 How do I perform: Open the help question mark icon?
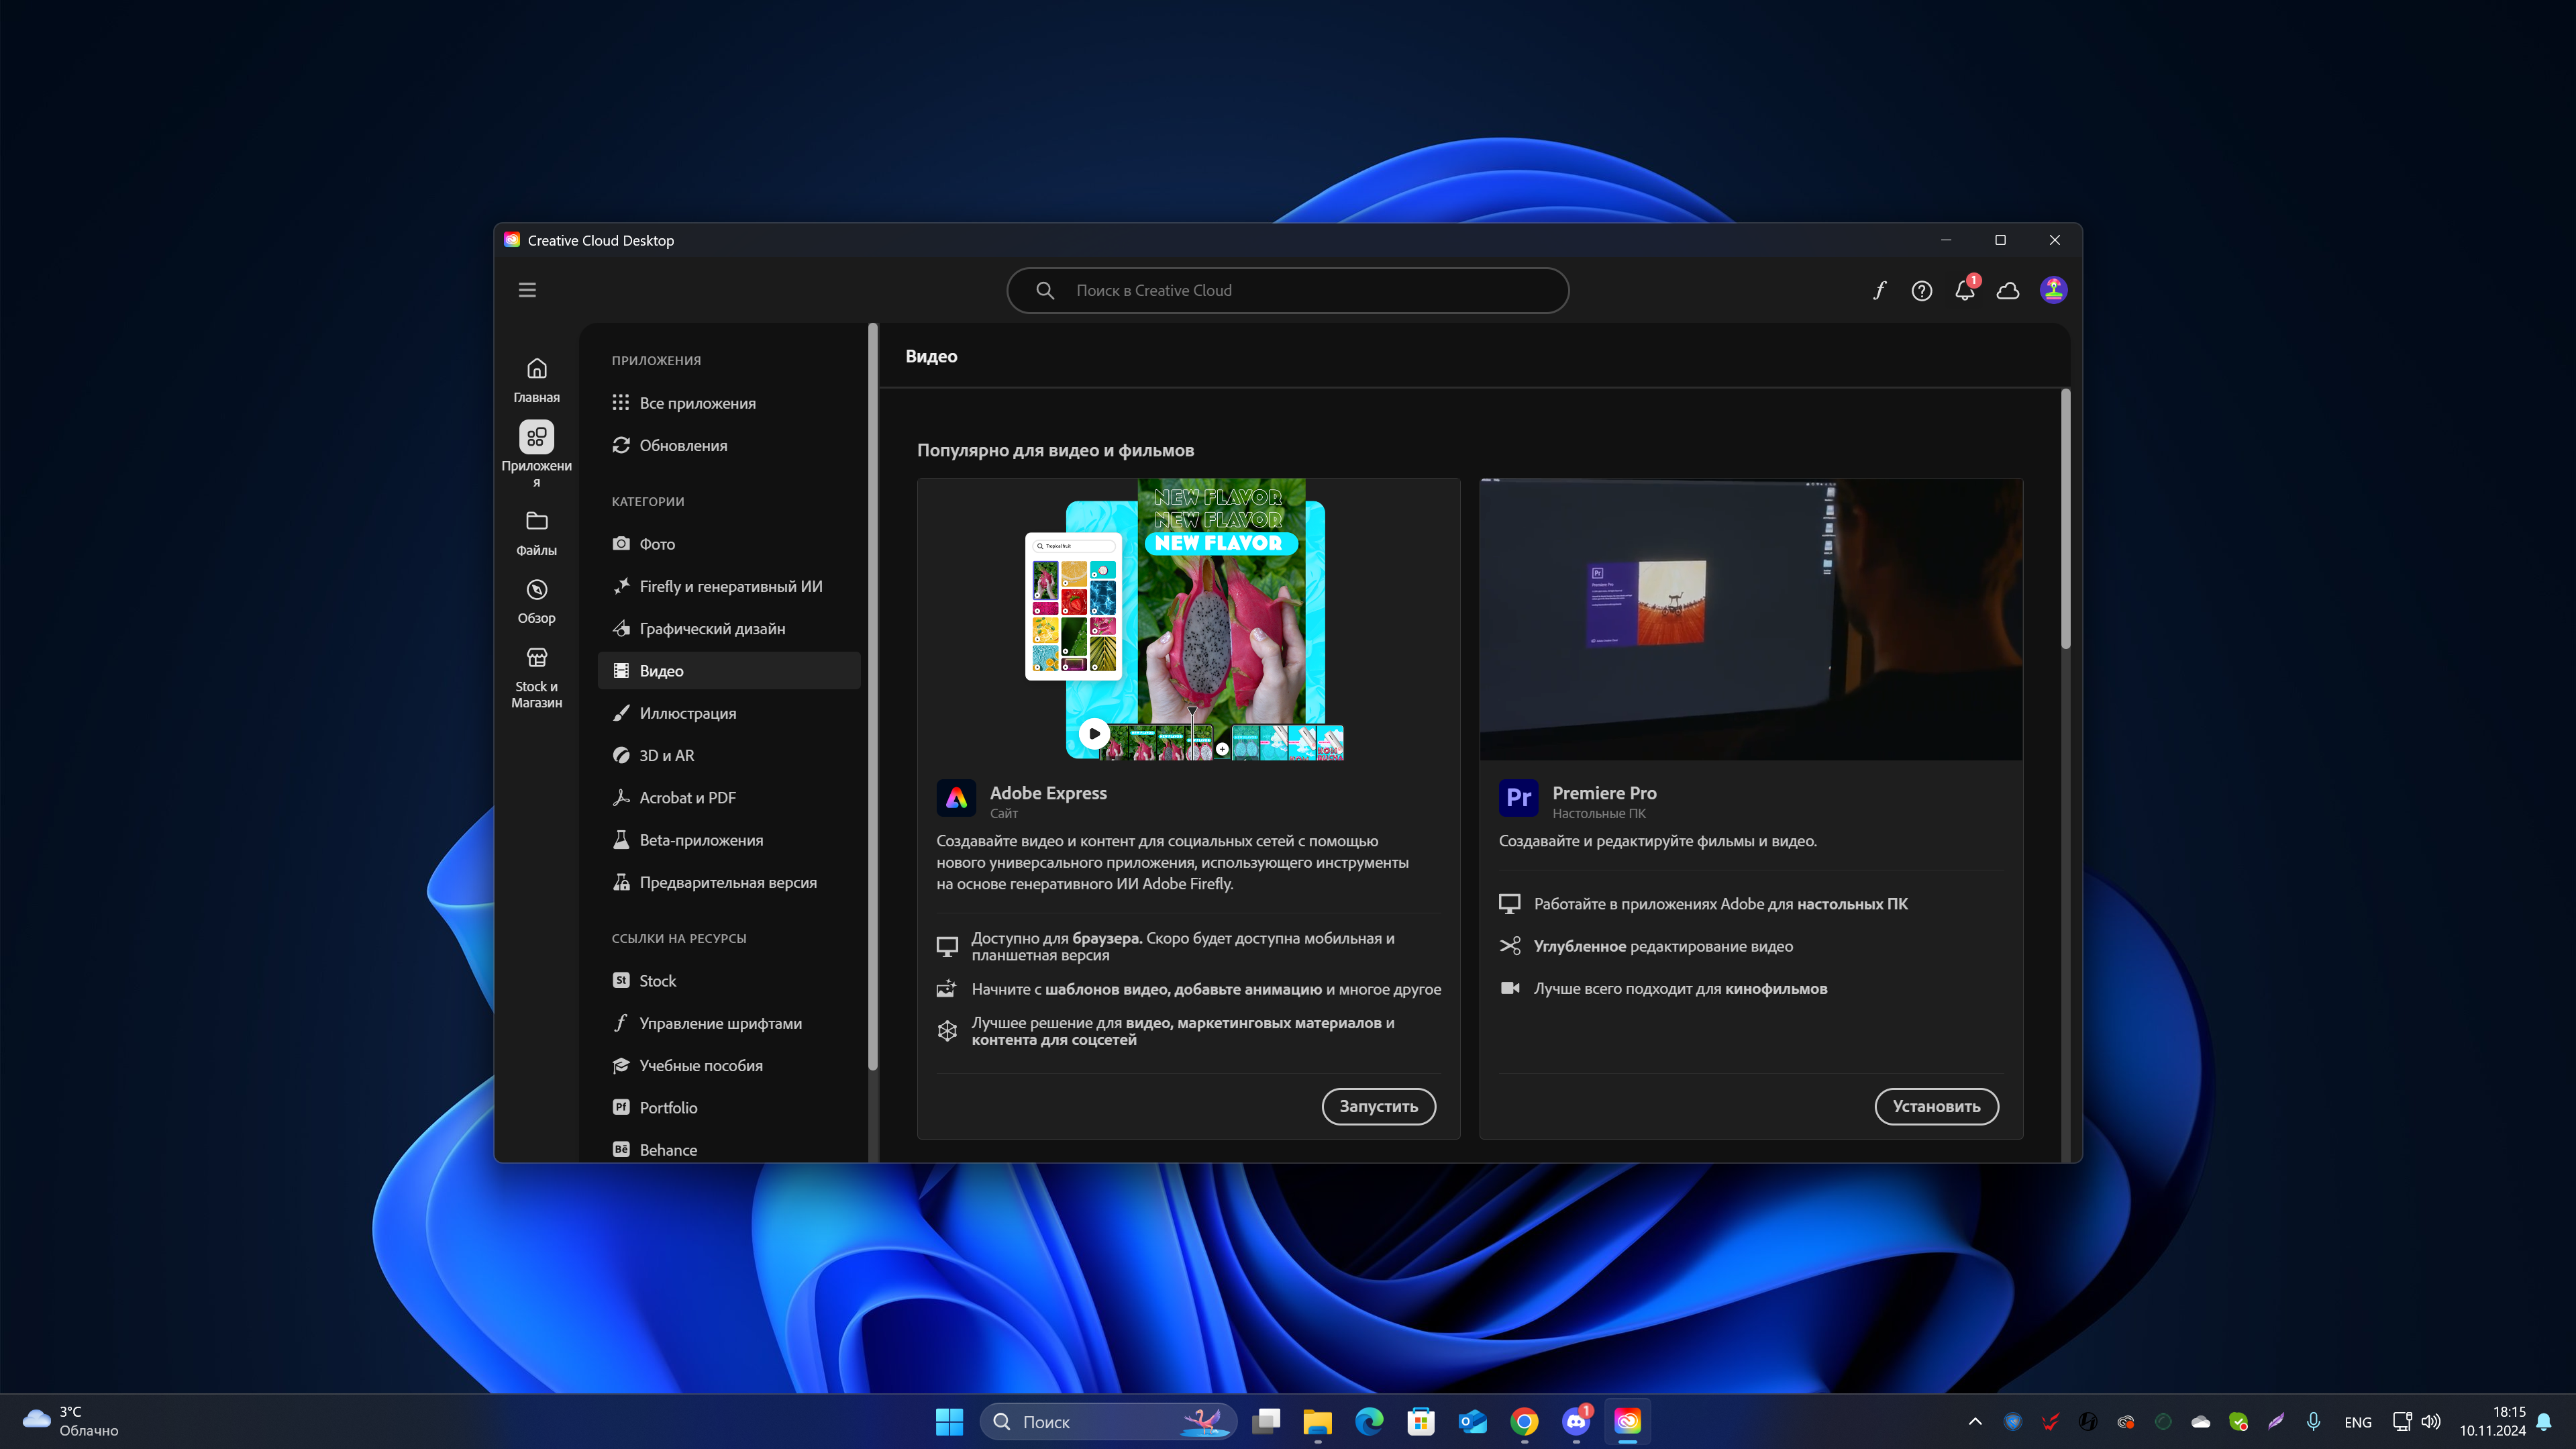1921,290
